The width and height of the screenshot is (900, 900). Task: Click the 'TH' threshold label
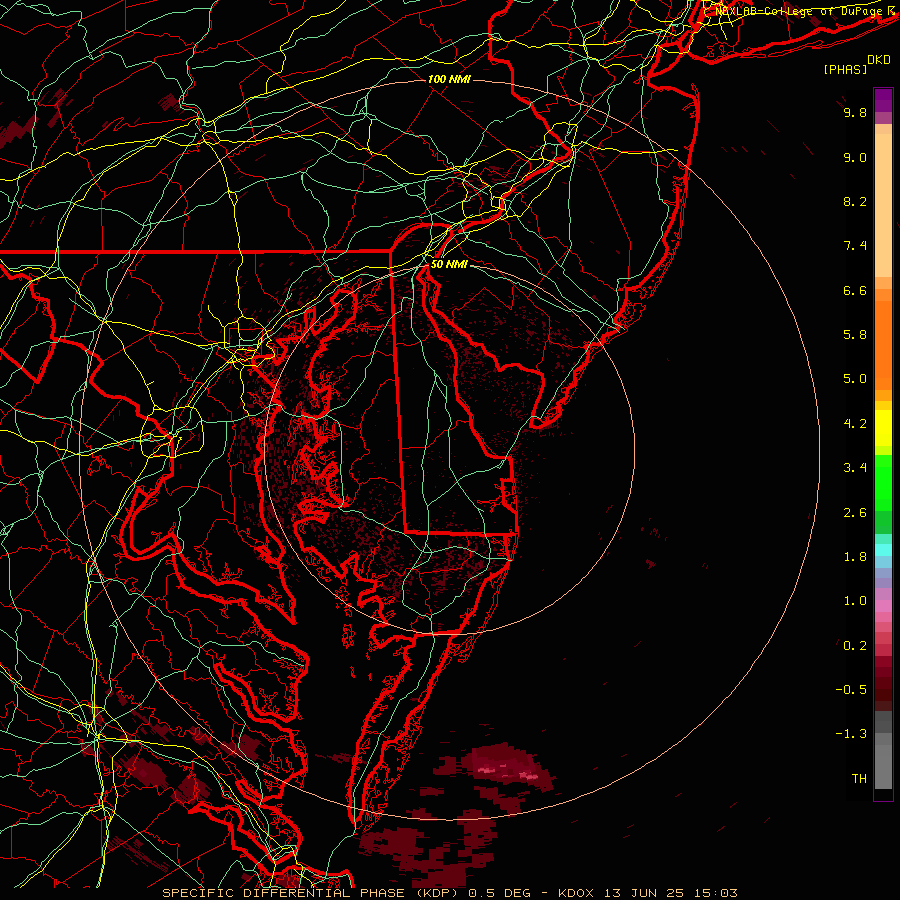[x=859, y=779]
